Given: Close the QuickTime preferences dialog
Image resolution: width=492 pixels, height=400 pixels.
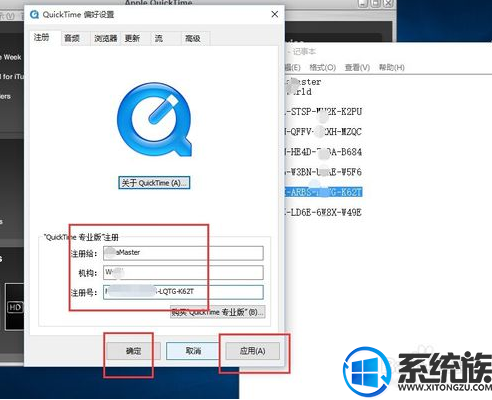Looking at the screenshot, I should tap(275, 14).
